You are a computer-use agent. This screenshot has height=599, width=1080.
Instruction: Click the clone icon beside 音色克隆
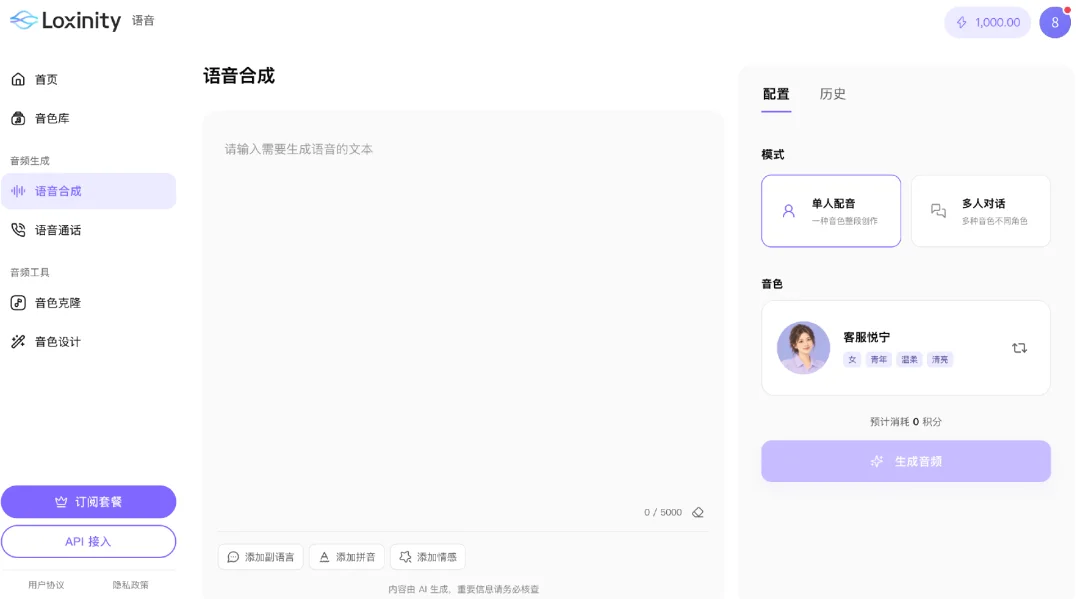pyautogui.click(x=18, y=303)
